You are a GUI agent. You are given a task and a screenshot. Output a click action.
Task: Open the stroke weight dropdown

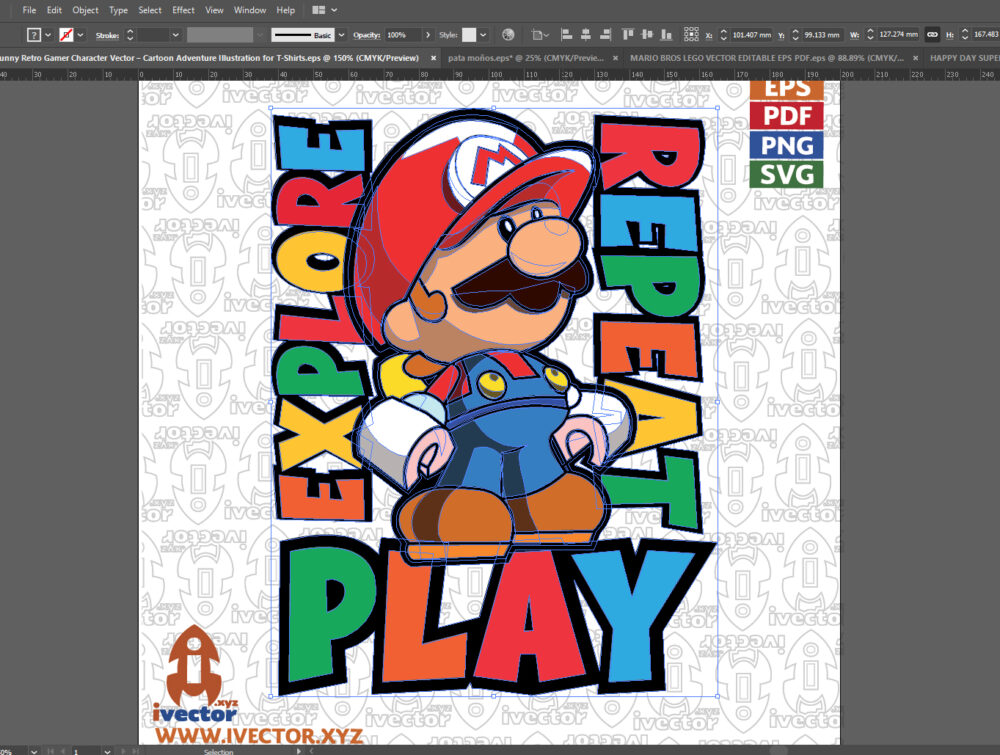[x=175, y=35]
